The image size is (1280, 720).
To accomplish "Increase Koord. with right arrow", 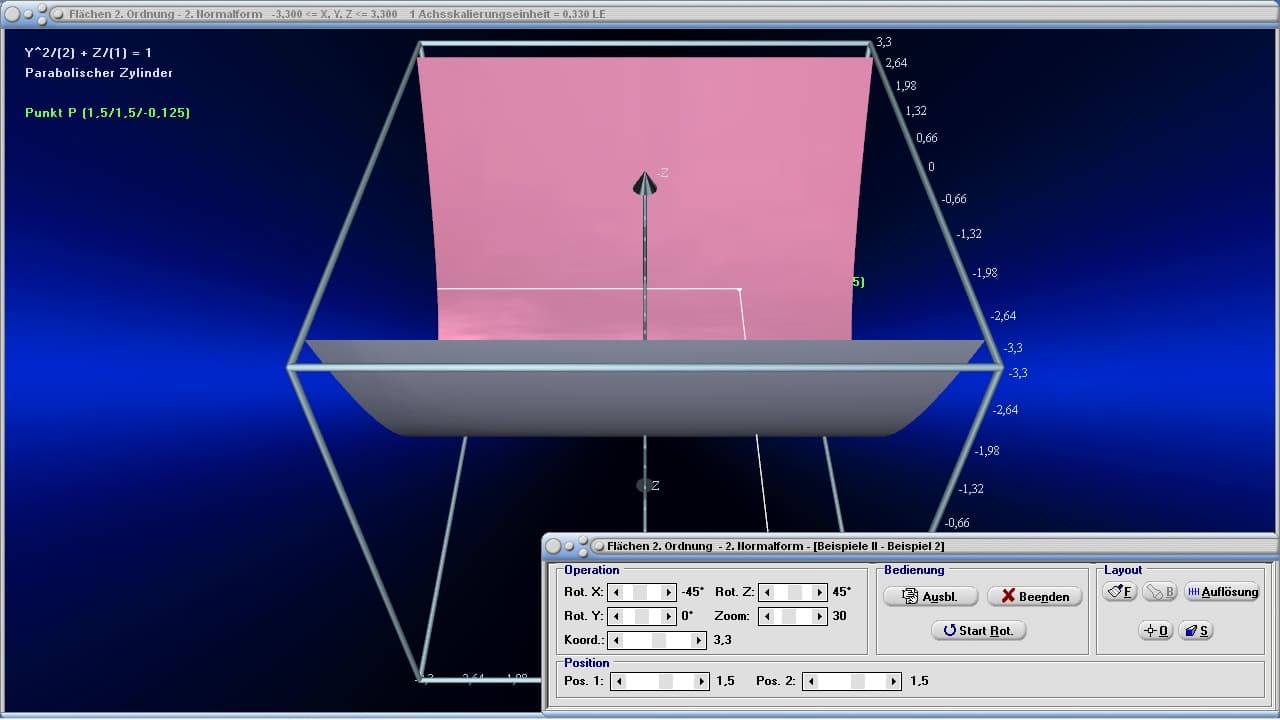I will click(x=700, y=640).
